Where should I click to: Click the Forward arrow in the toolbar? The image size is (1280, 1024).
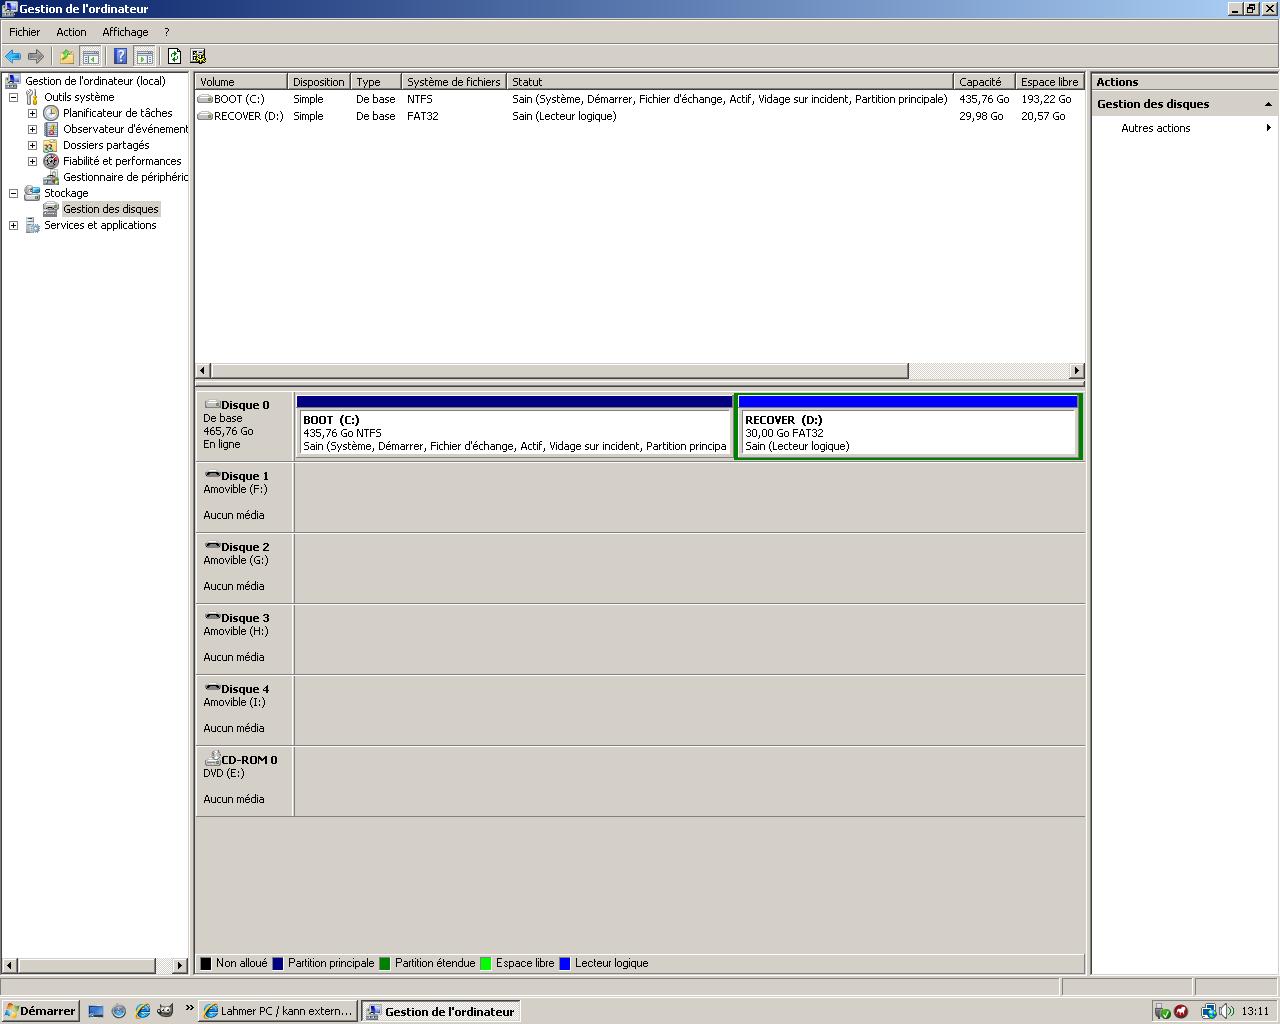36,56
